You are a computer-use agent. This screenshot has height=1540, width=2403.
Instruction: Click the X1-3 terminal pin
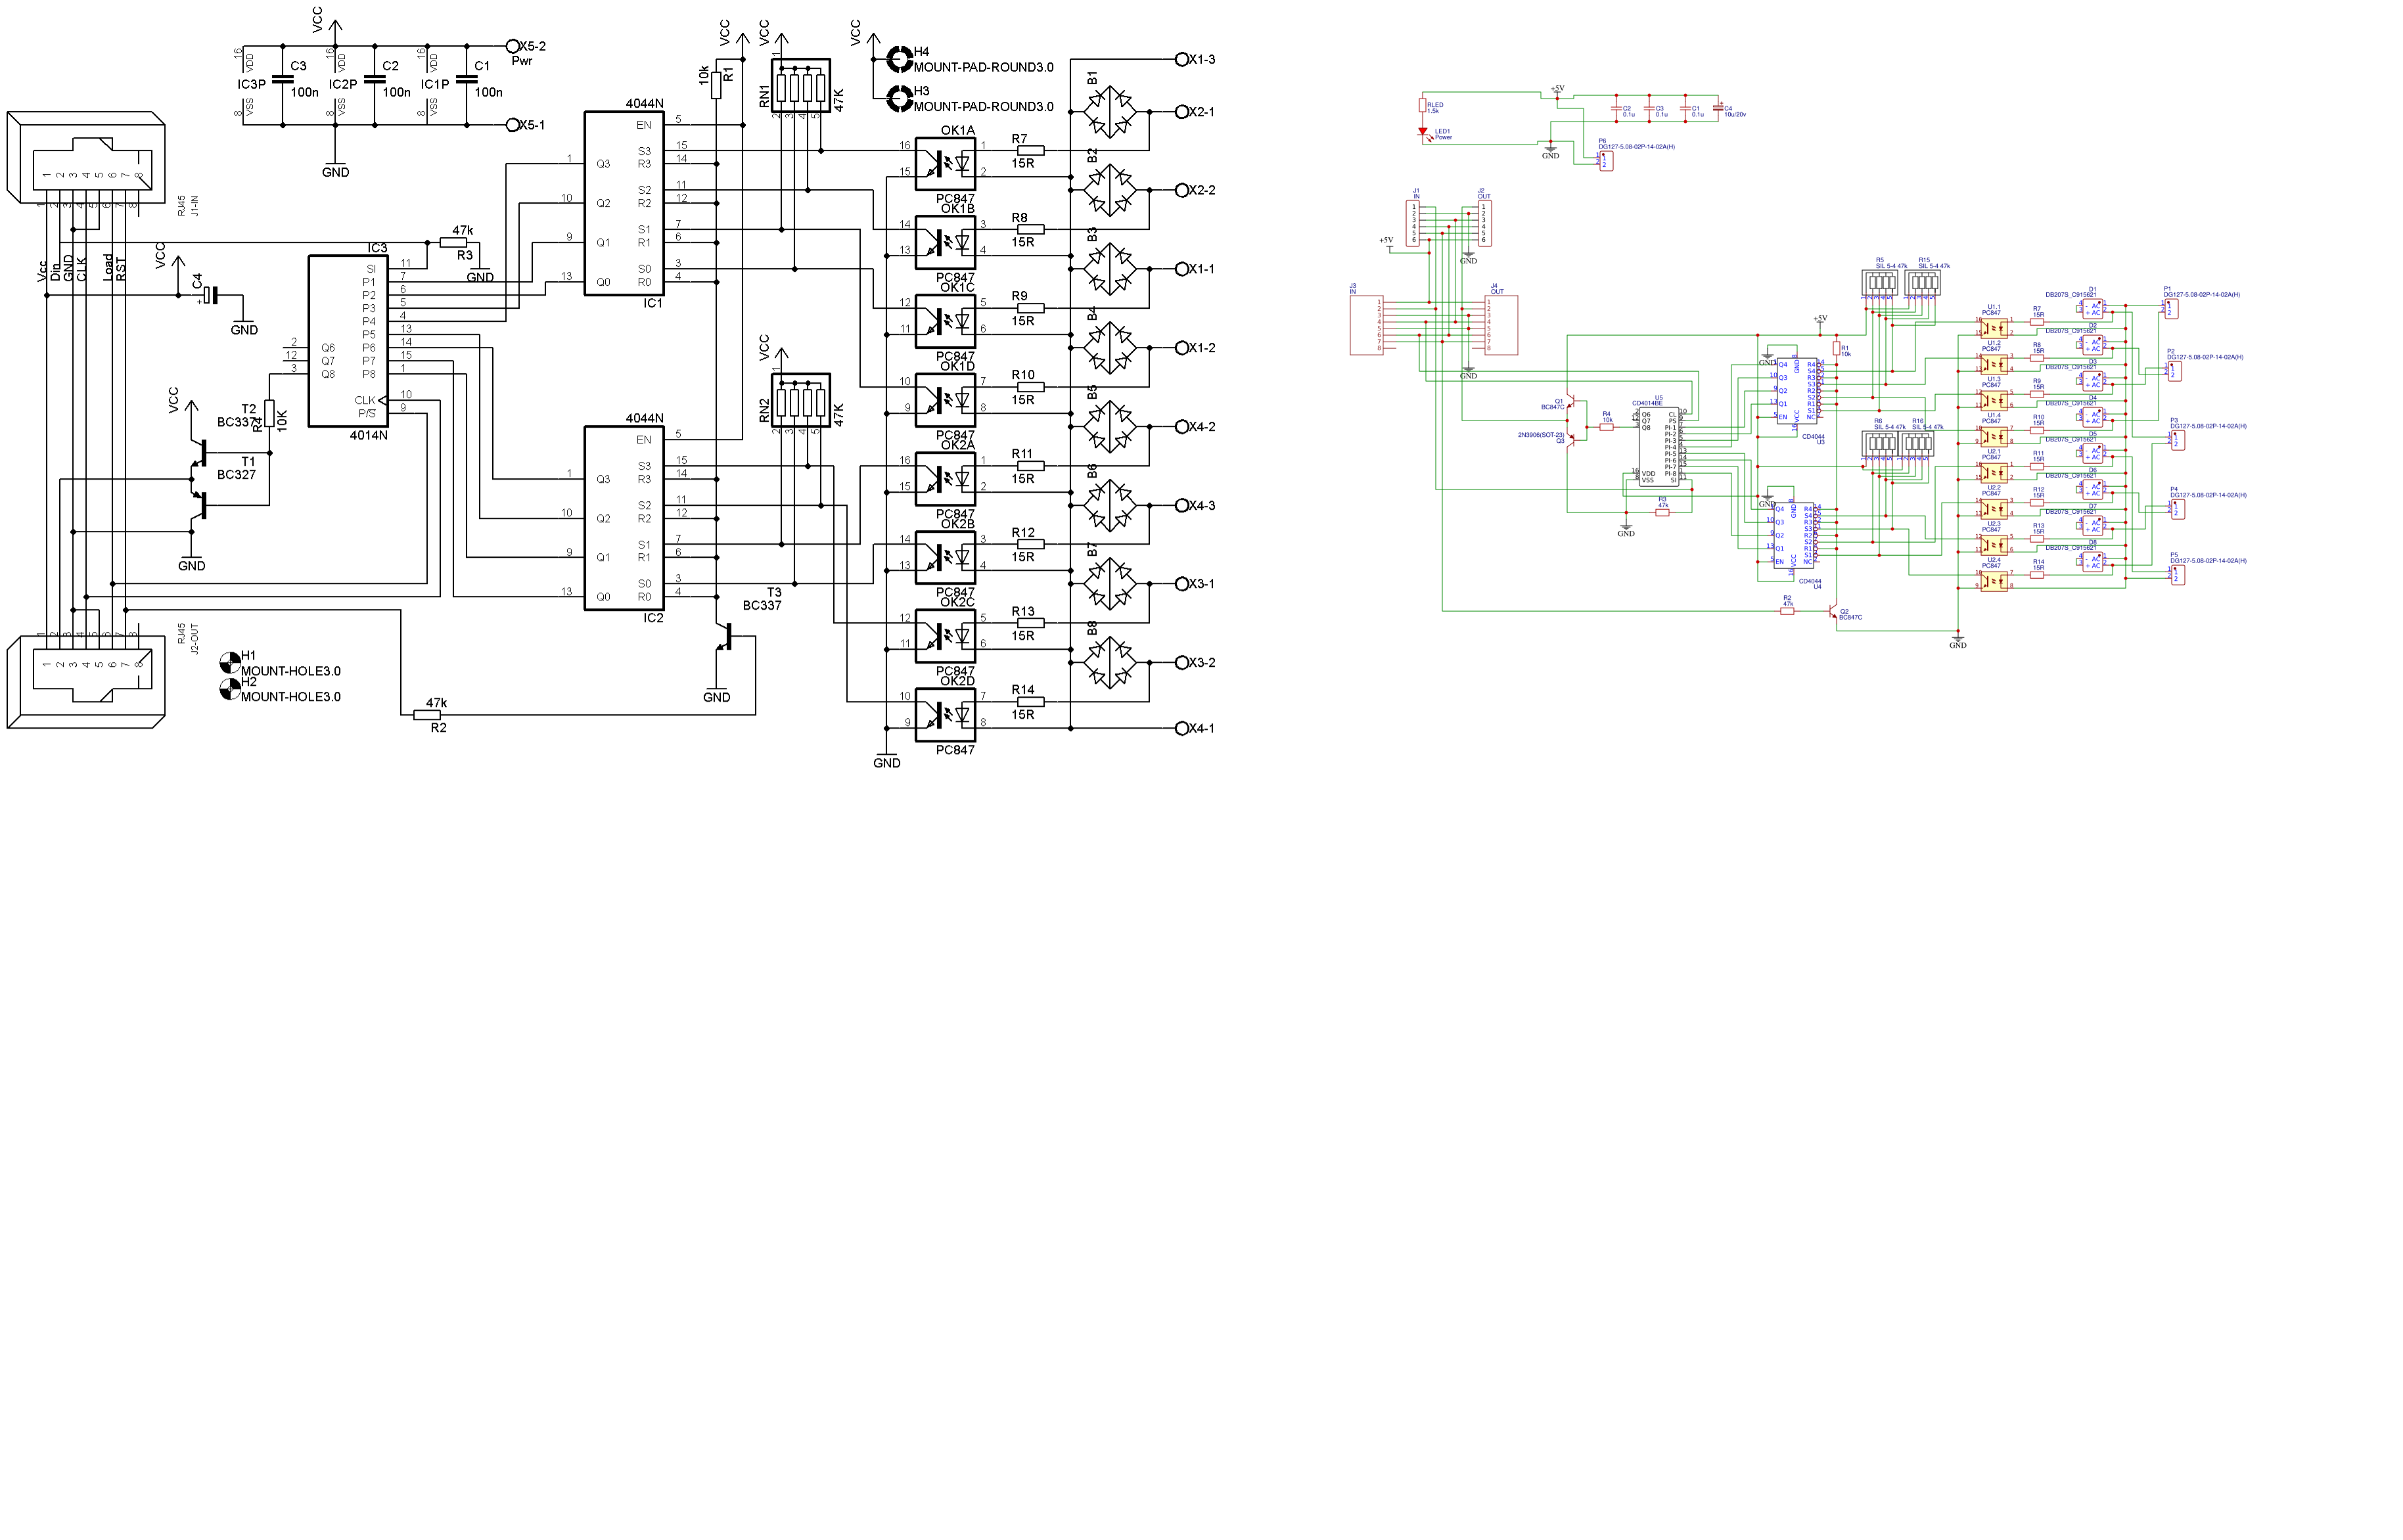click(1181, 59)
